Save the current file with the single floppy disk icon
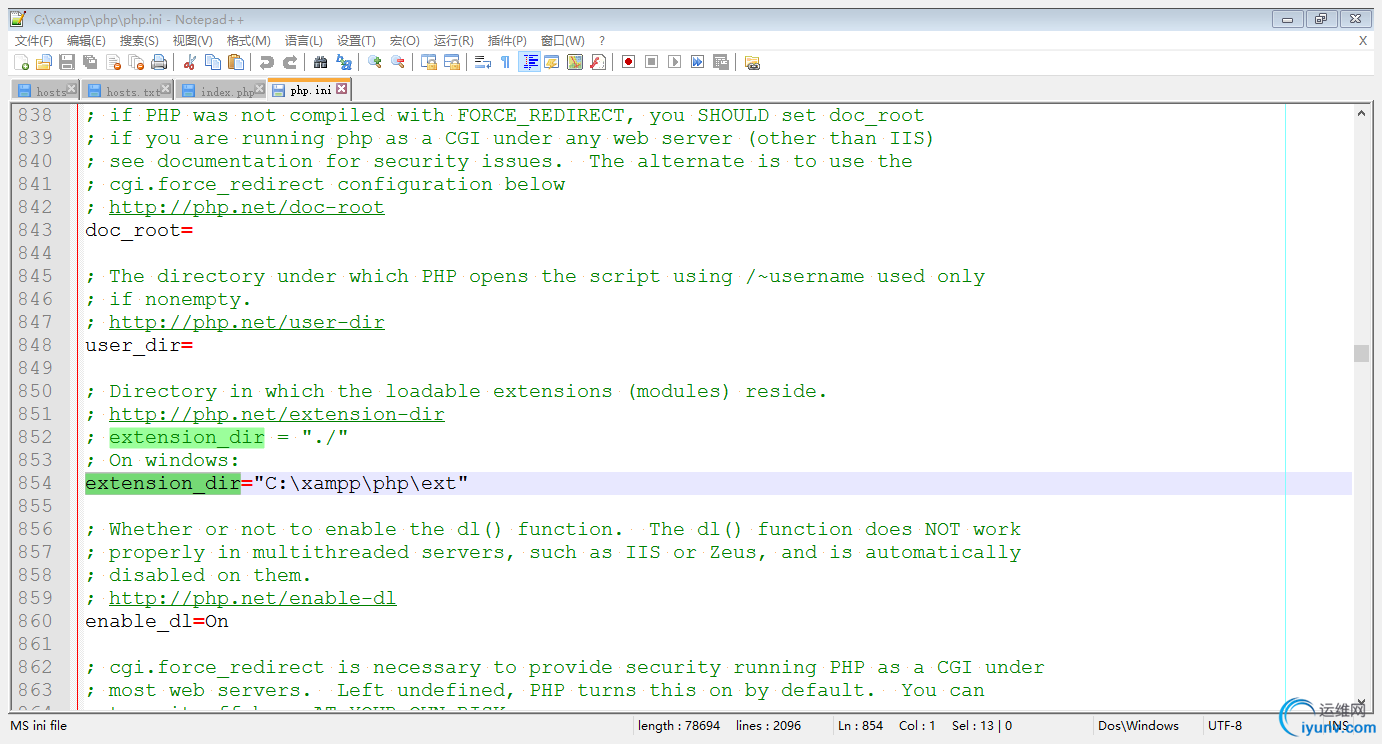 [67, 62]
